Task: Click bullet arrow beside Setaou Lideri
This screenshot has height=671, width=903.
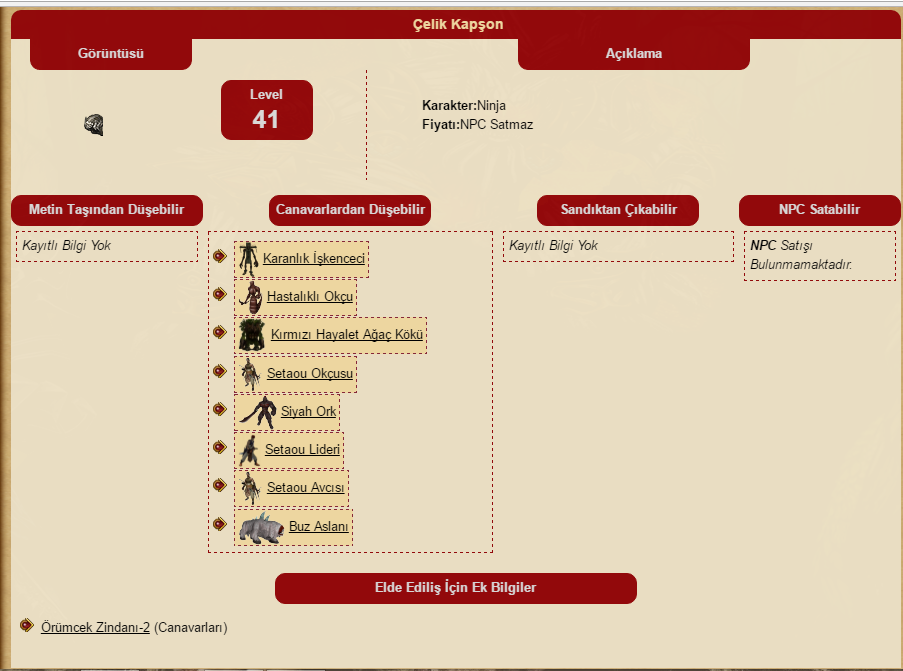Action: [x=219, y=447]
